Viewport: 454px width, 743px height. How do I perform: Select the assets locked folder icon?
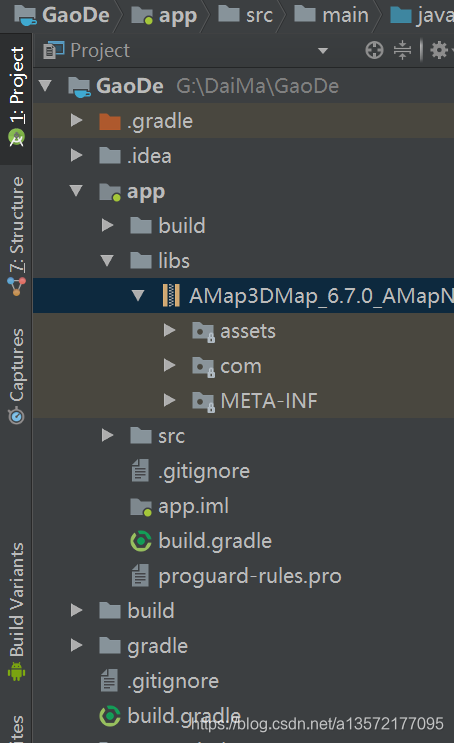coord(204,332)
